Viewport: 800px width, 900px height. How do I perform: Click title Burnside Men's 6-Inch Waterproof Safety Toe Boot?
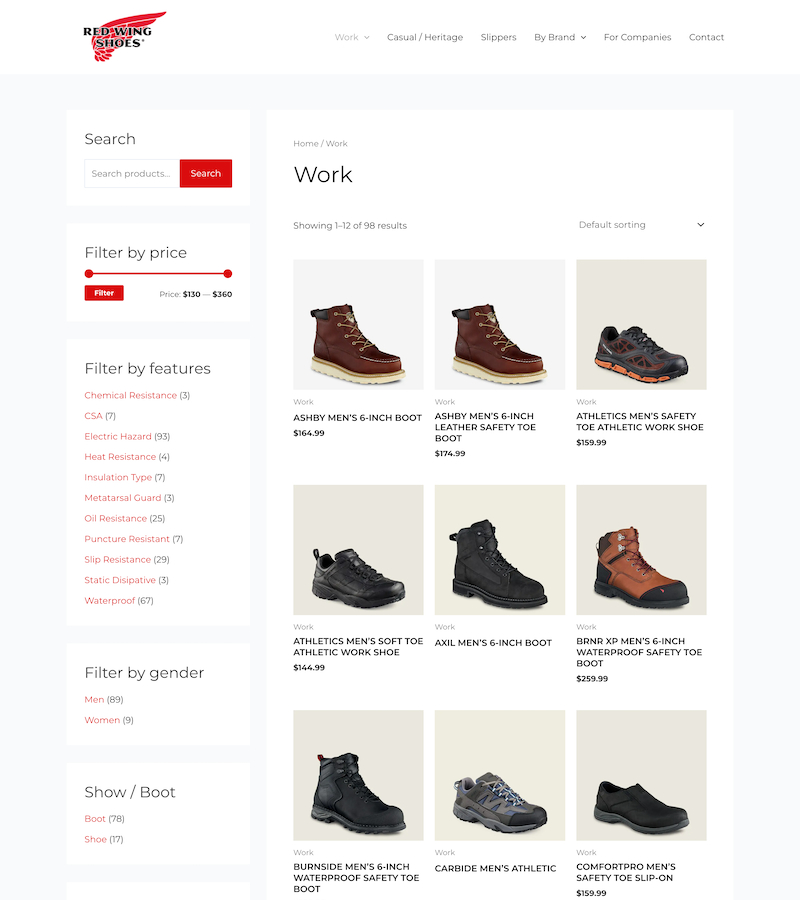pyautogui.click(x=356, y=878)
